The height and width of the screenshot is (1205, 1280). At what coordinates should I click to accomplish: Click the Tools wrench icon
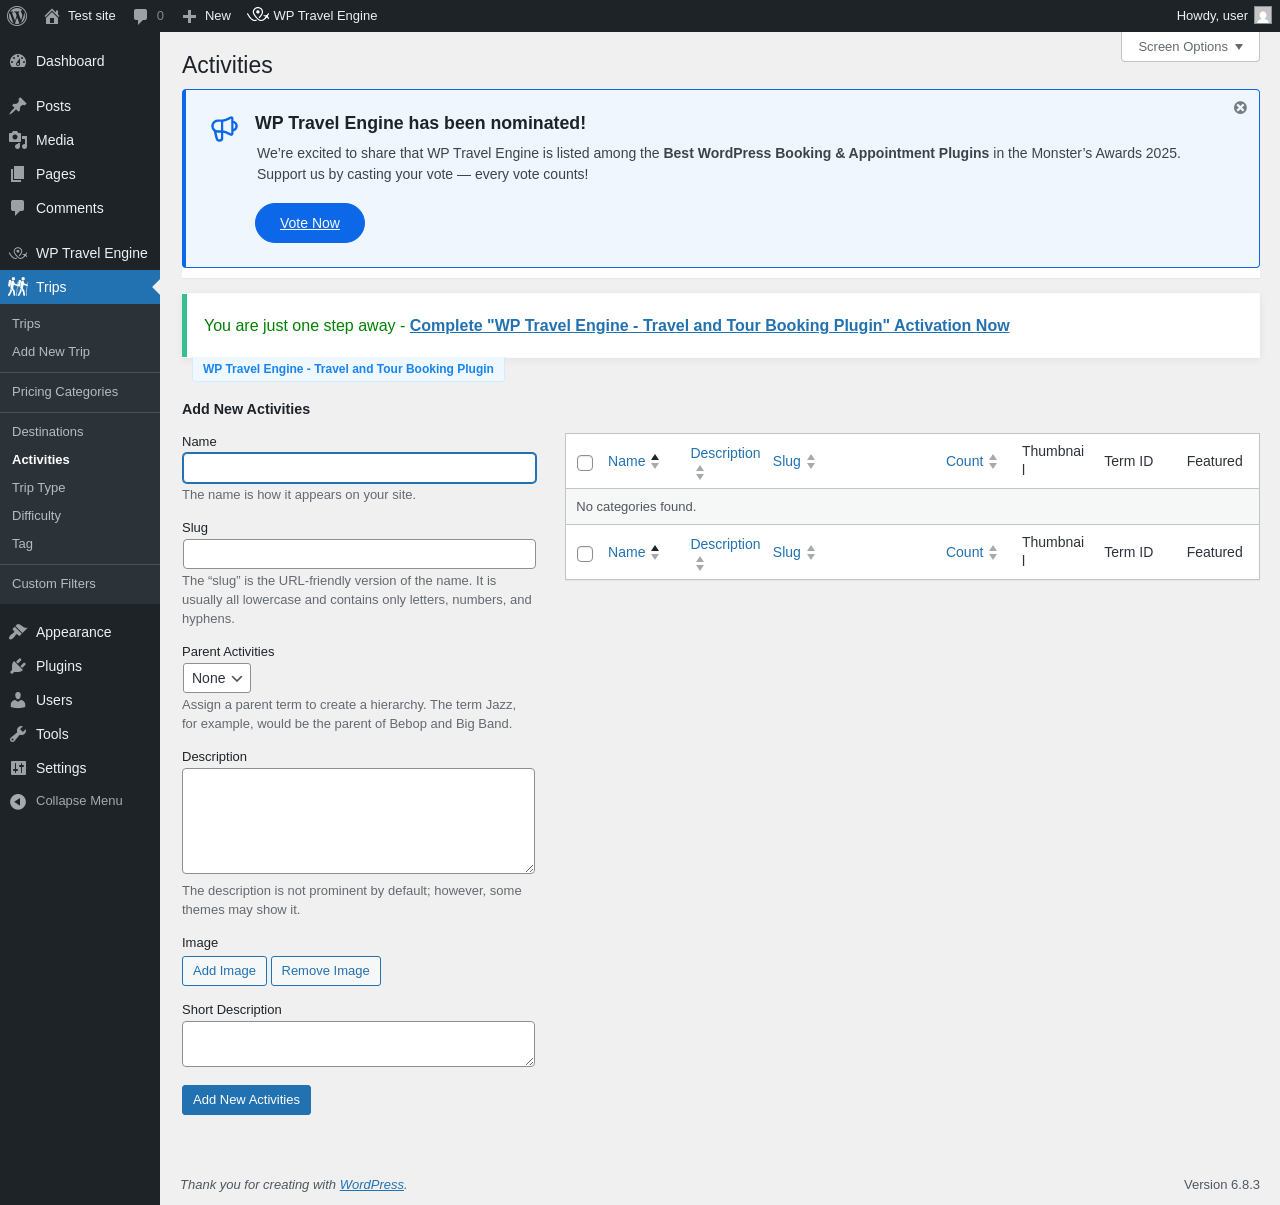click(18, 734)
